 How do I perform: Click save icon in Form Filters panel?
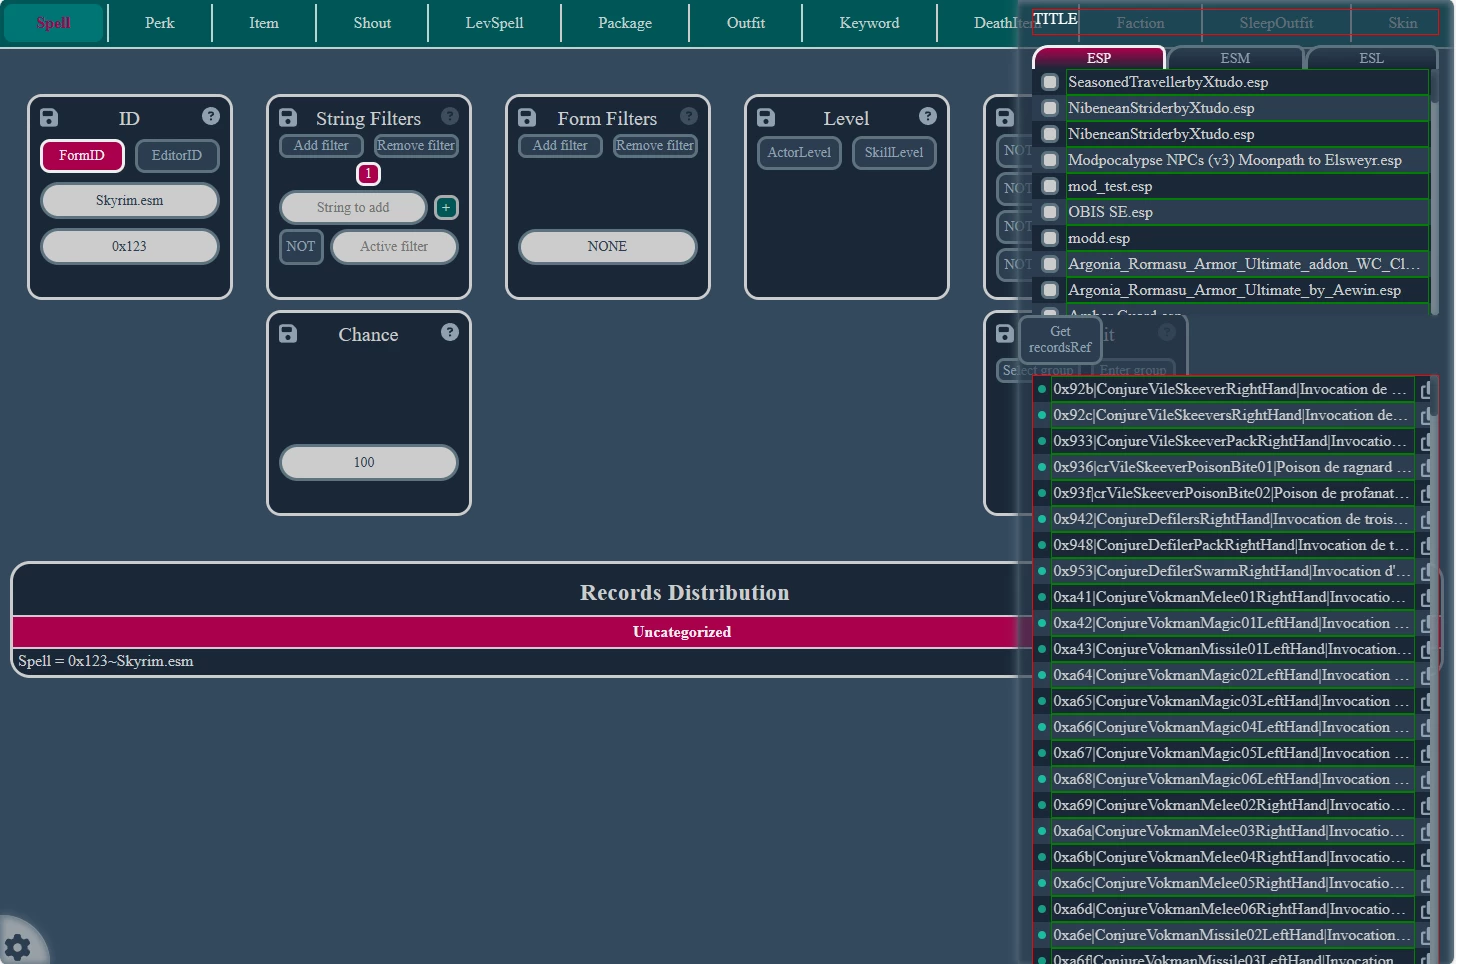point(527,118)
